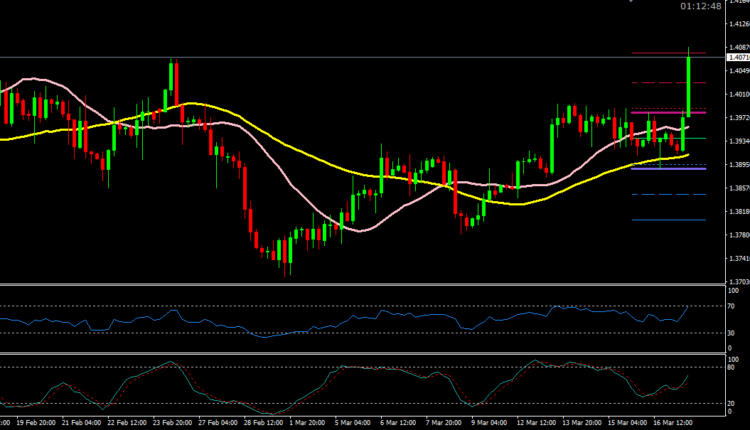The width and height of the screenshot is (750, 430).
Task: Click the RSI 70 level label
Action: click(x=734, y=306)
